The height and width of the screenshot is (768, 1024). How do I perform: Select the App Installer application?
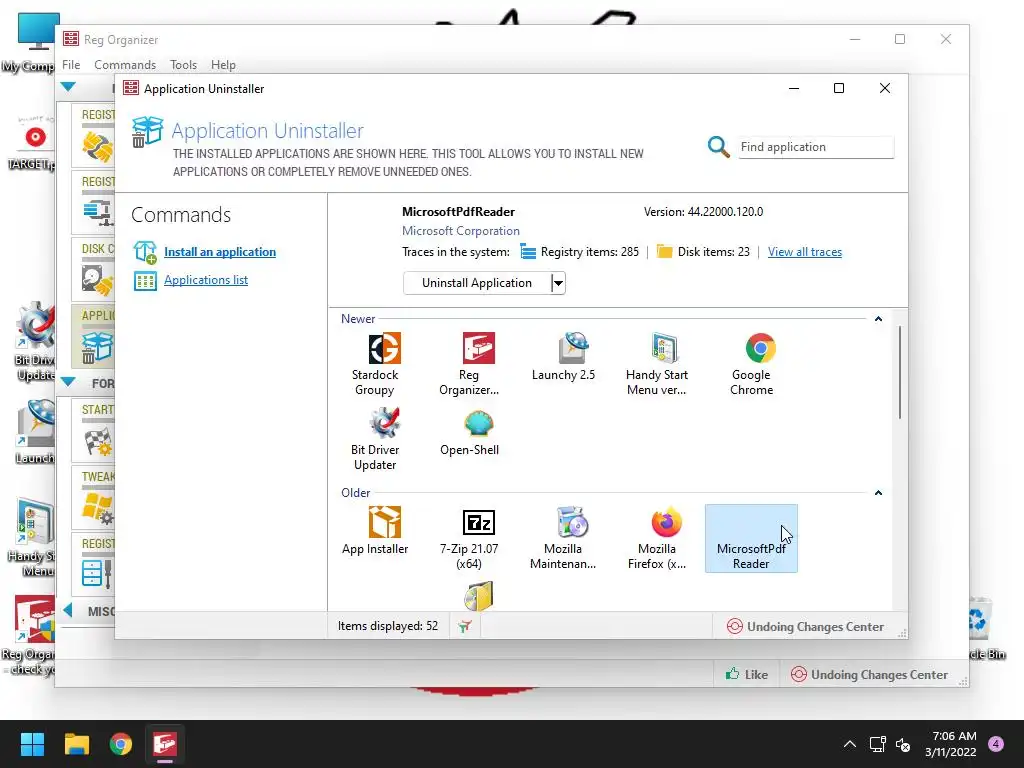click(x=375, y=532)
